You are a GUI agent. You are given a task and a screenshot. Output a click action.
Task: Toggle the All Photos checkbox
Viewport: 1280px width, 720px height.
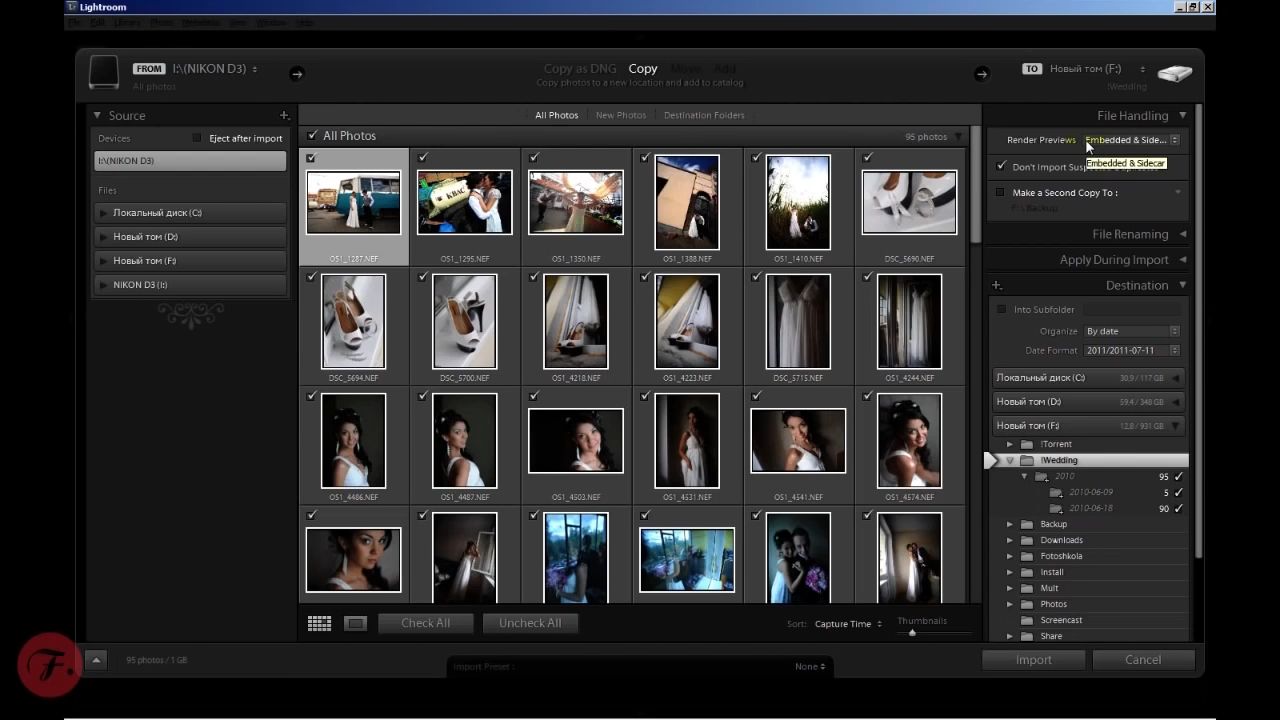[x=313, y=136]
